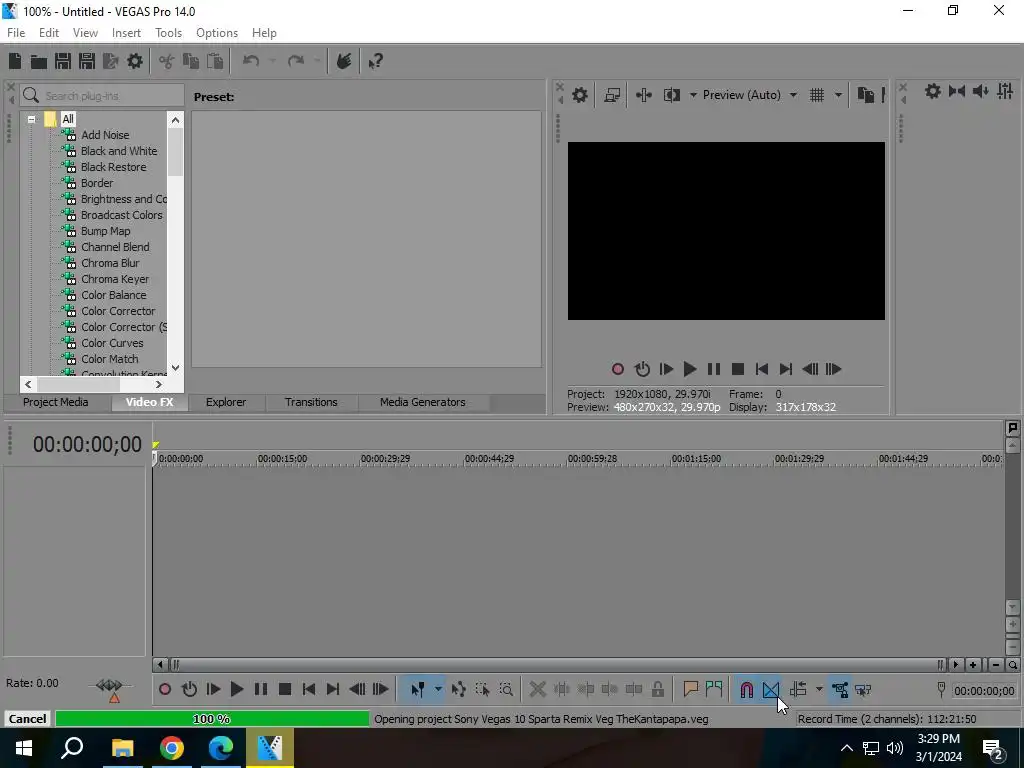The height and width of the screenshot is (768, 1024).
Task: Open master bus audio properties gear
Action: [933, 91]
